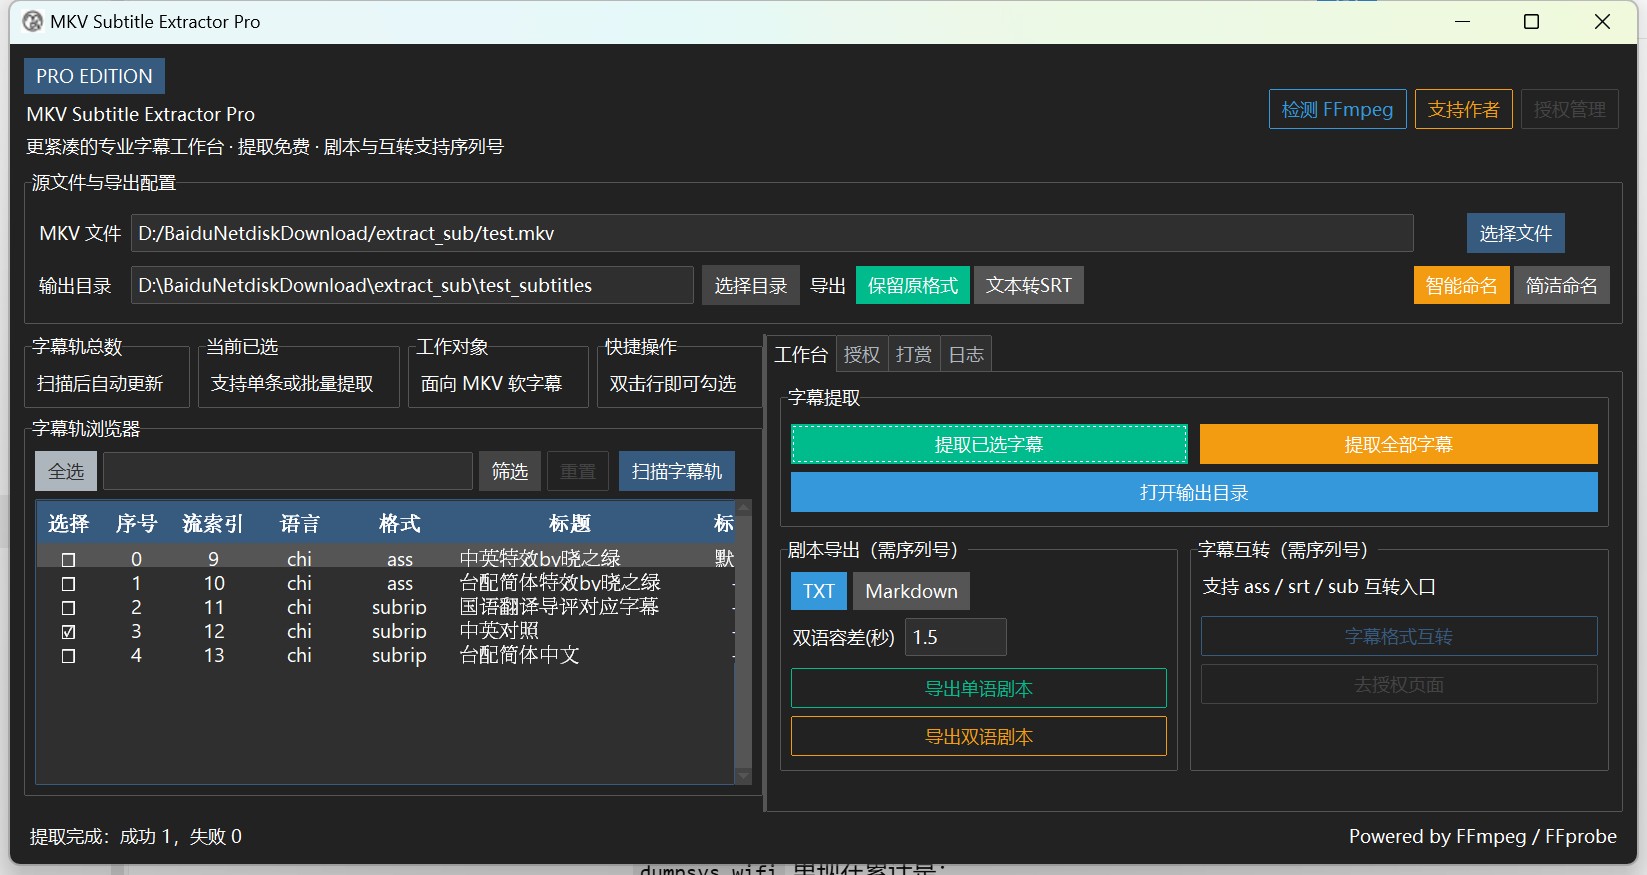
Task: Tick the checkbox for 台配简体中文 track
Action: (x=68, y=656)
